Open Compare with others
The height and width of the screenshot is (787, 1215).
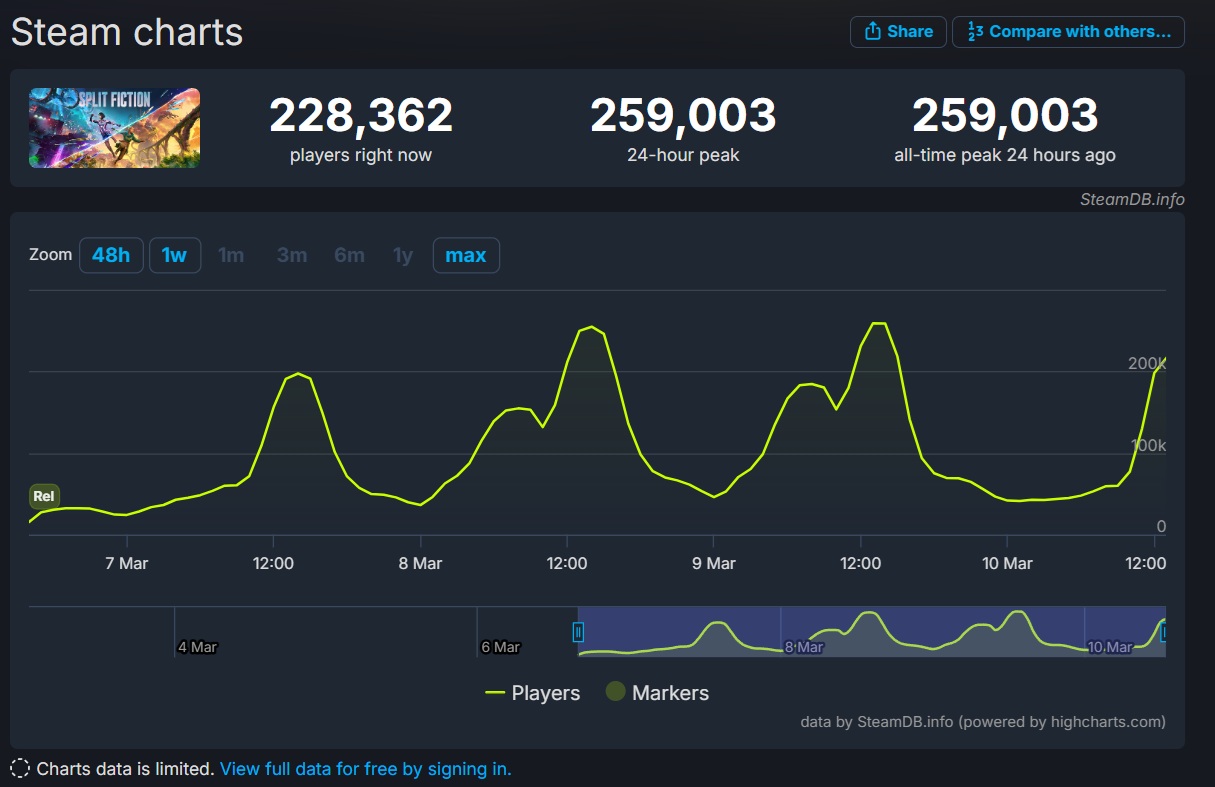[x=1068, y=31]
